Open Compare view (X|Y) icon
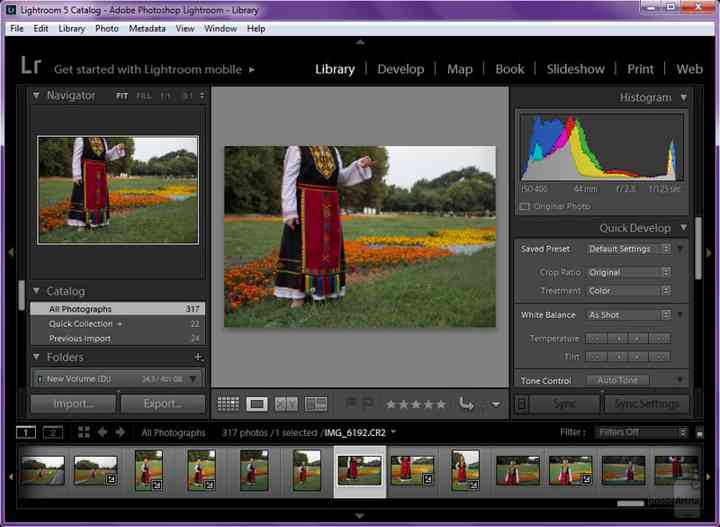 (286, 404)
